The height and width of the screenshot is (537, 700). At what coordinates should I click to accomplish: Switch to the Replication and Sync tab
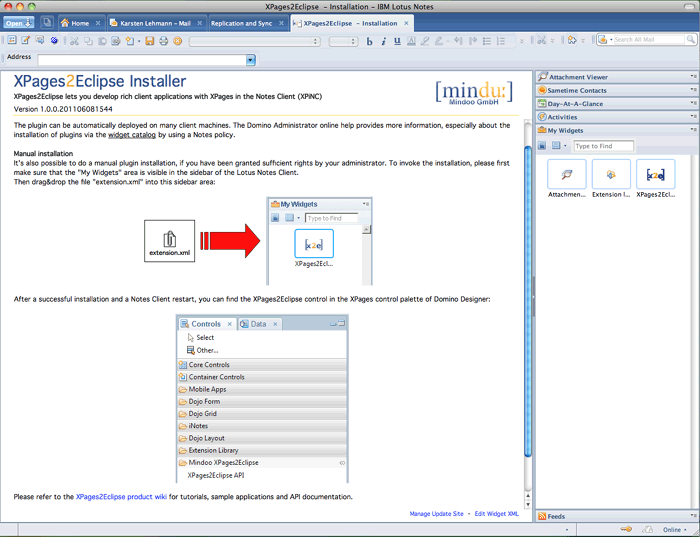click(242, 23)
